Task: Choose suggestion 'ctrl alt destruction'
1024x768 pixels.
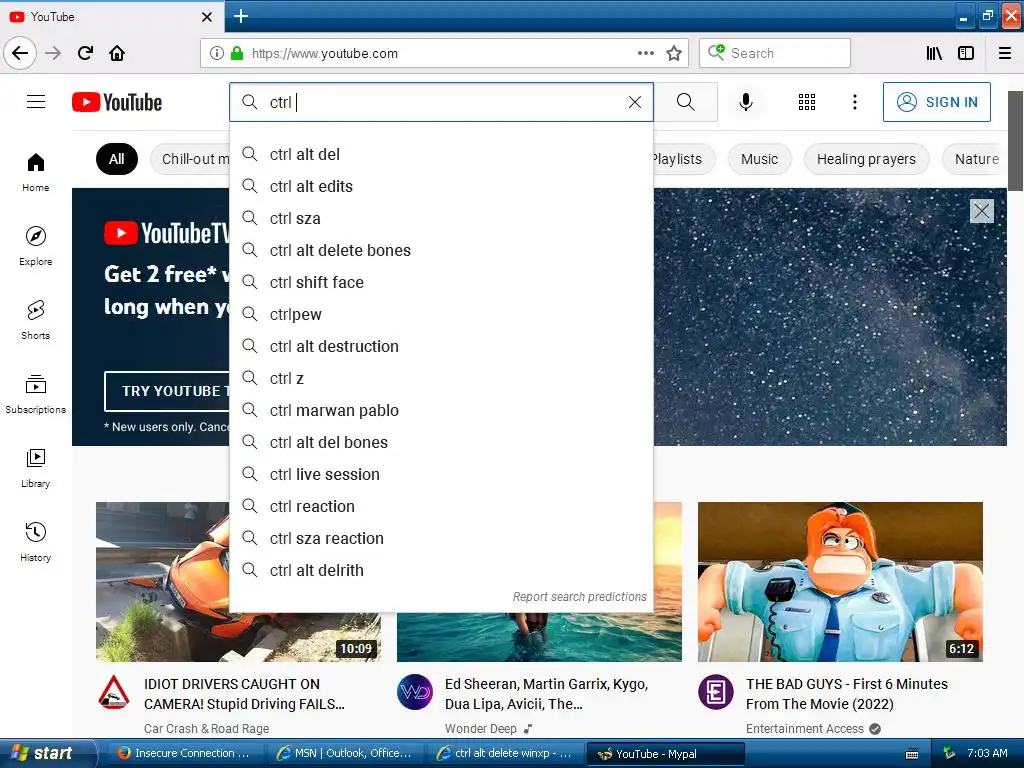Action: click(x=441, y=346)
